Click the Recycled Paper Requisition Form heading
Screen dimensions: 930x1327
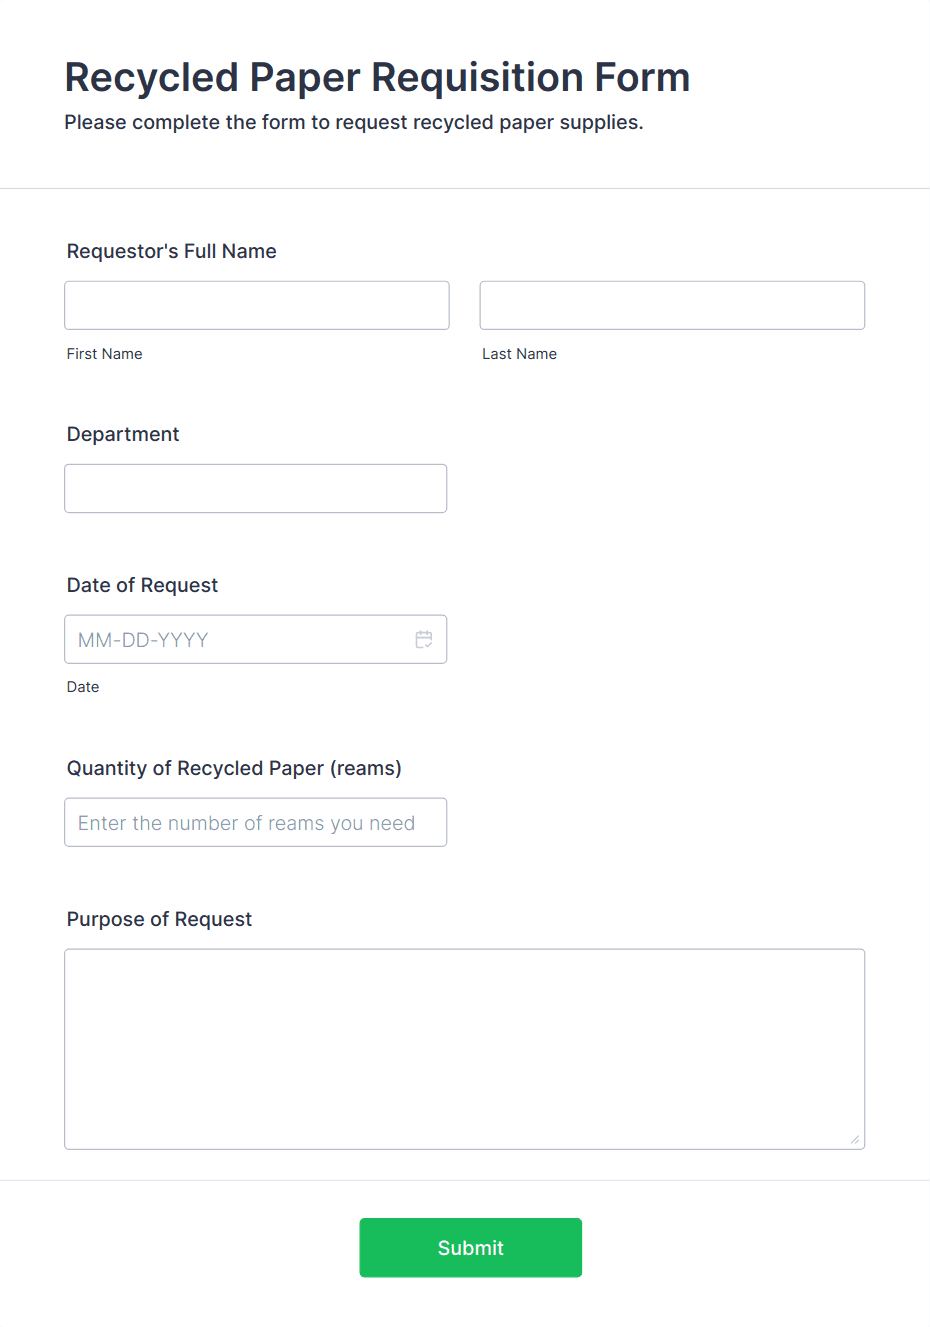click(x=377, y=77)
